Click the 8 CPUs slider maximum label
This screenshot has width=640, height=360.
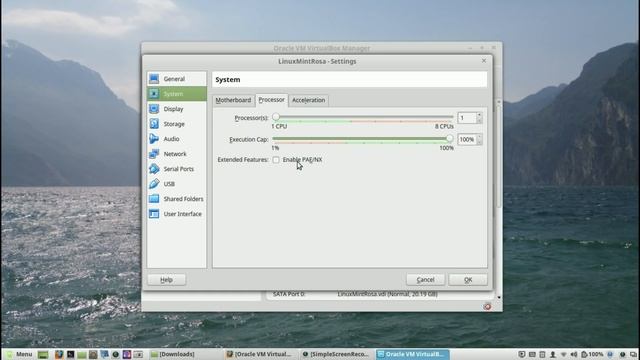444,127
